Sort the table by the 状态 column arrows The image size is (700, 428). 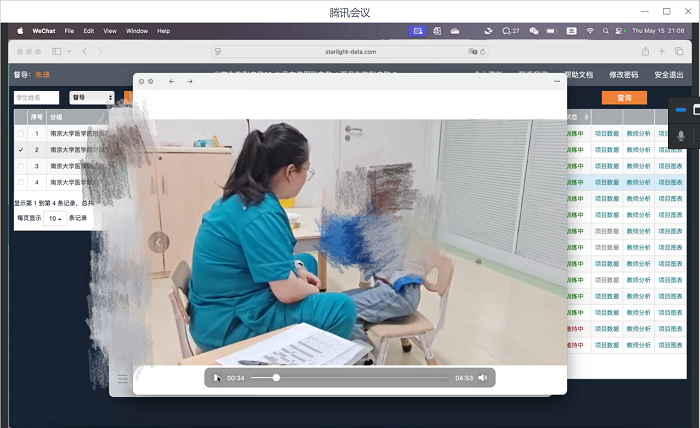click(586, 117)
